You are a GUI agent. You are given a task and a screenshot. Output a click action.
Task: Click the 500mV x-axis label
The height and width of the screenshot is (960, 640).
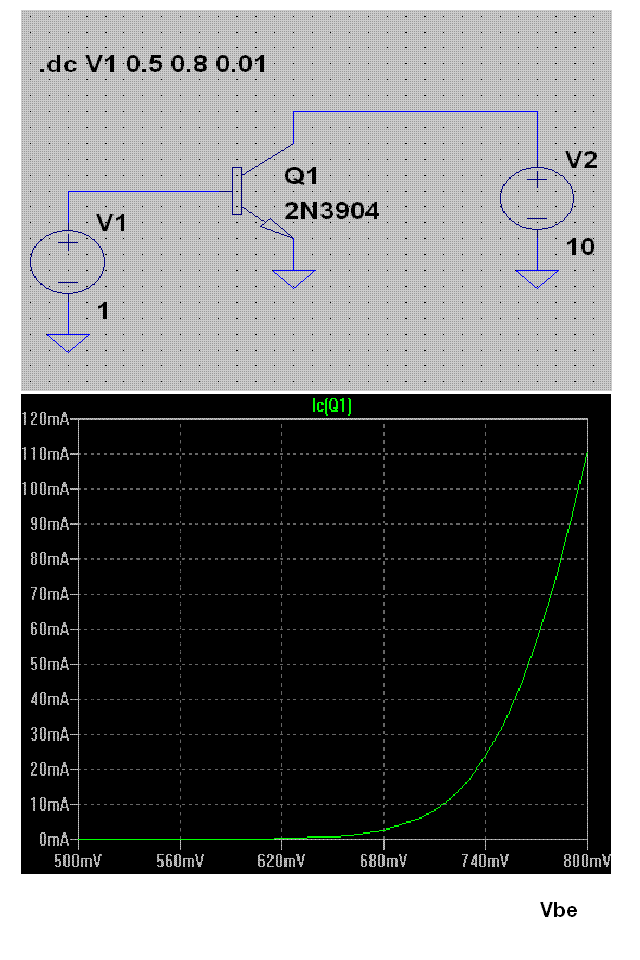pyautogui.click(x=77, y=861)
